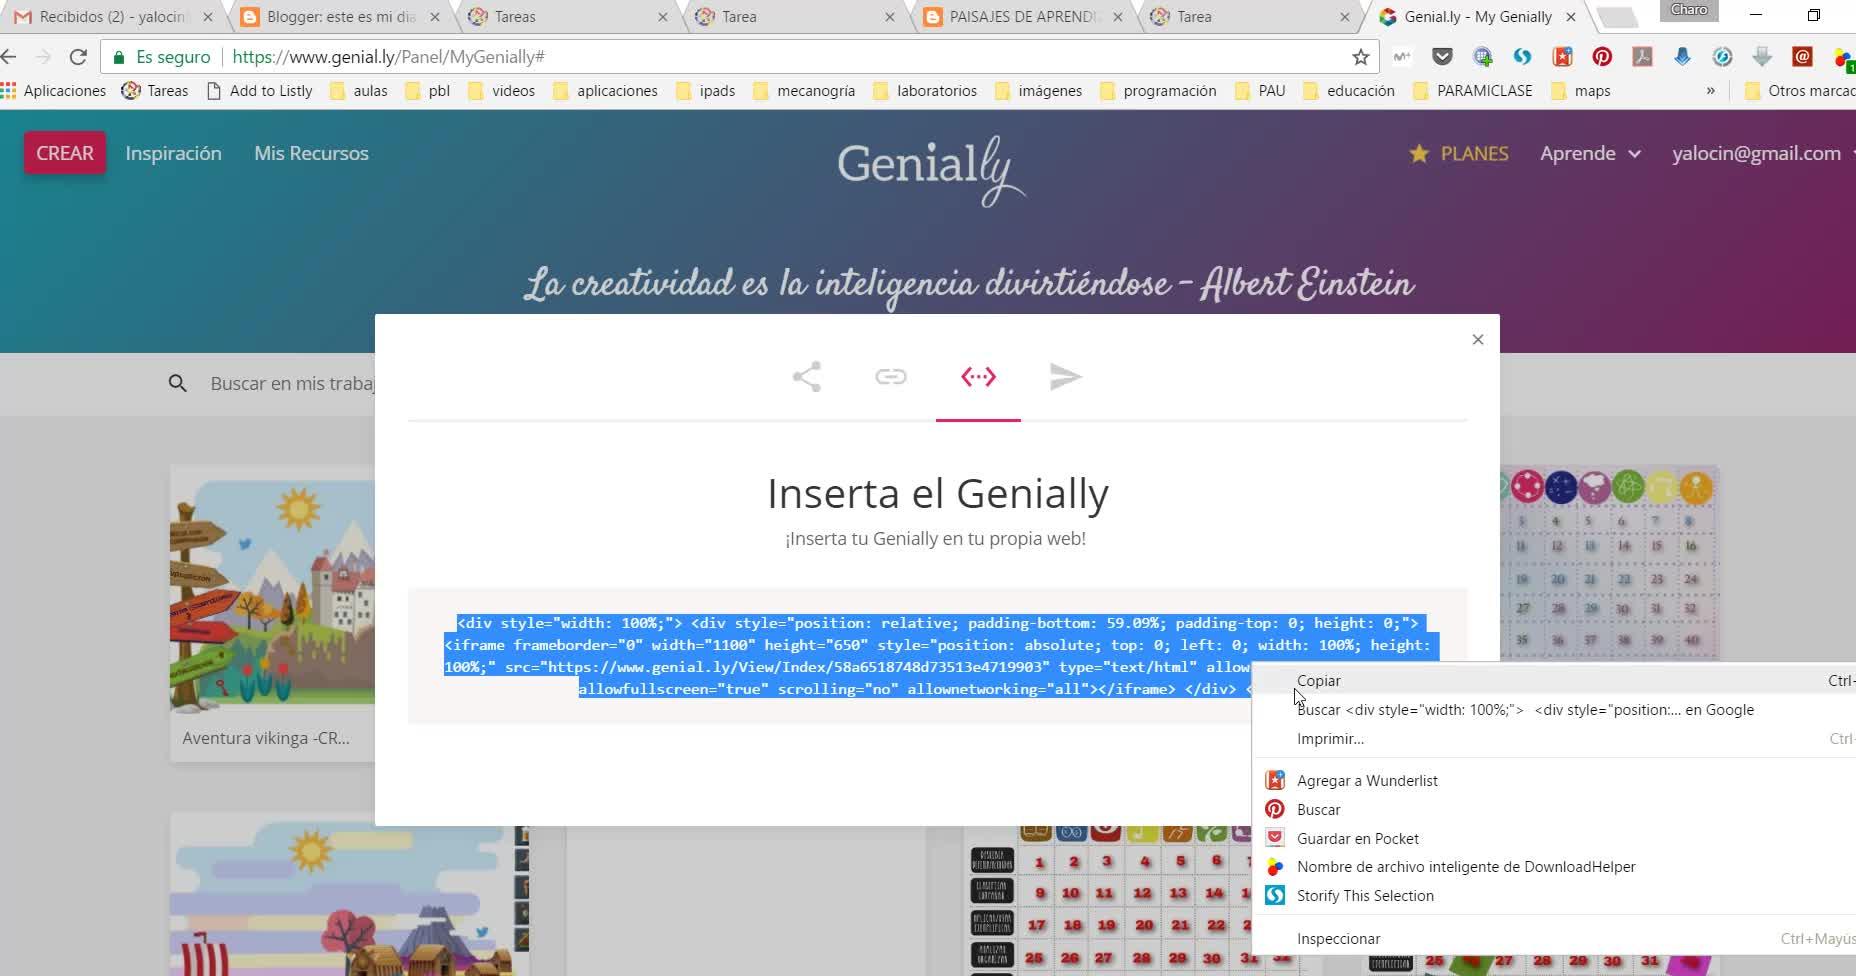Open the imágenes bookmark folder
The width and height of the screenshot is (1856, 976).
click(x=1038, y=91)
